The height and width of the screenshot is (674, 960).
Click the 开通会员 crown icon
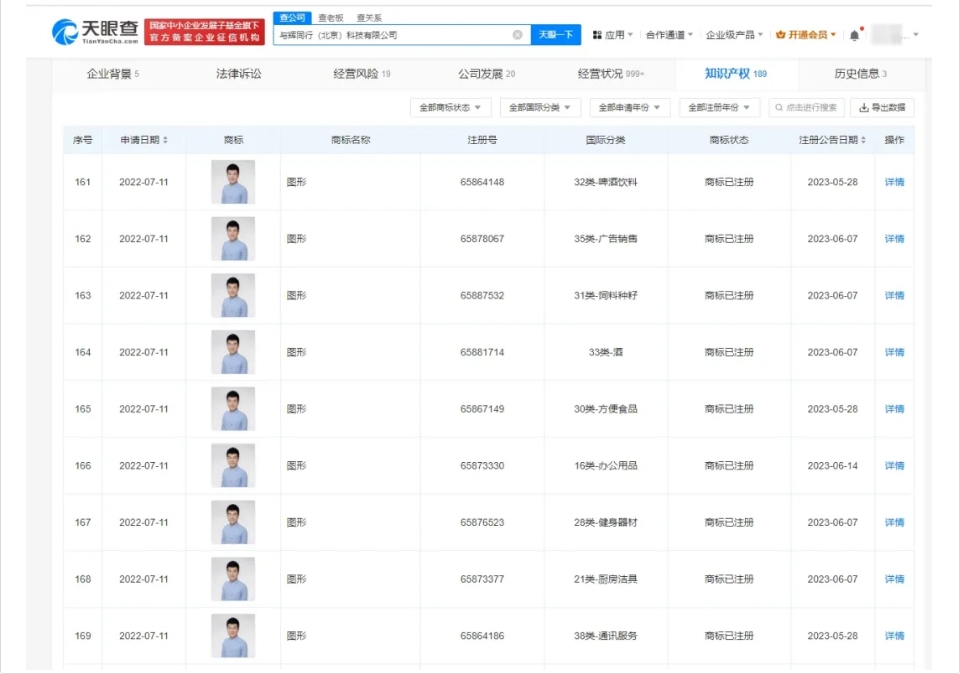coord(780,35)
